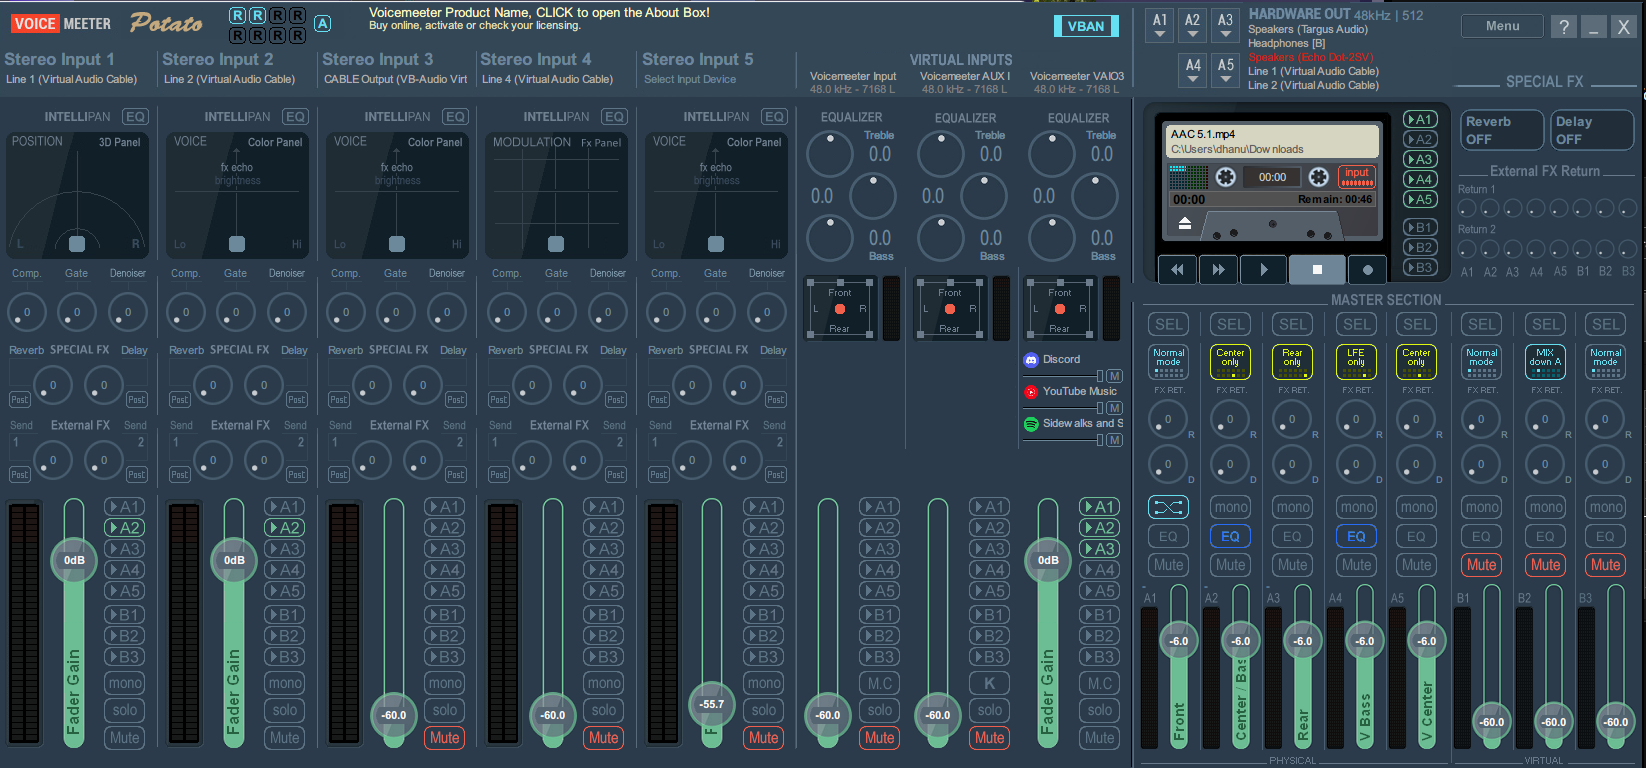Mute the Voicemeeter VAIO3 strip
Screen dimensions: 1646x768
click(x=1099, y=738)
